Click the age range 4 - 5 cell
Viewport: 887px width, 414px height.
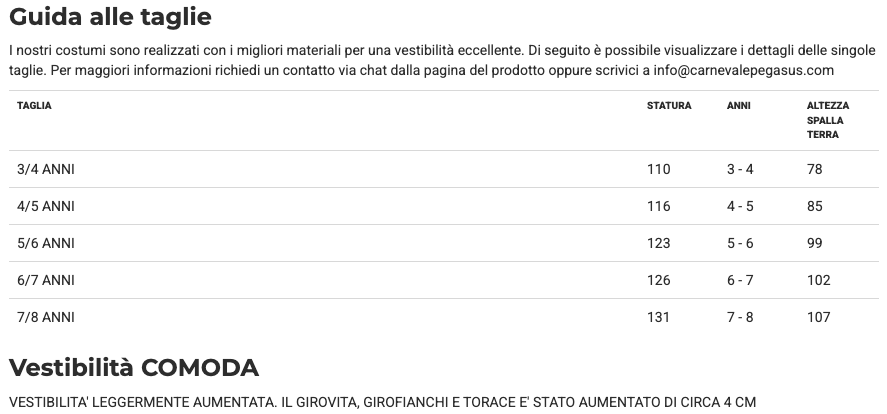[740, 206]
